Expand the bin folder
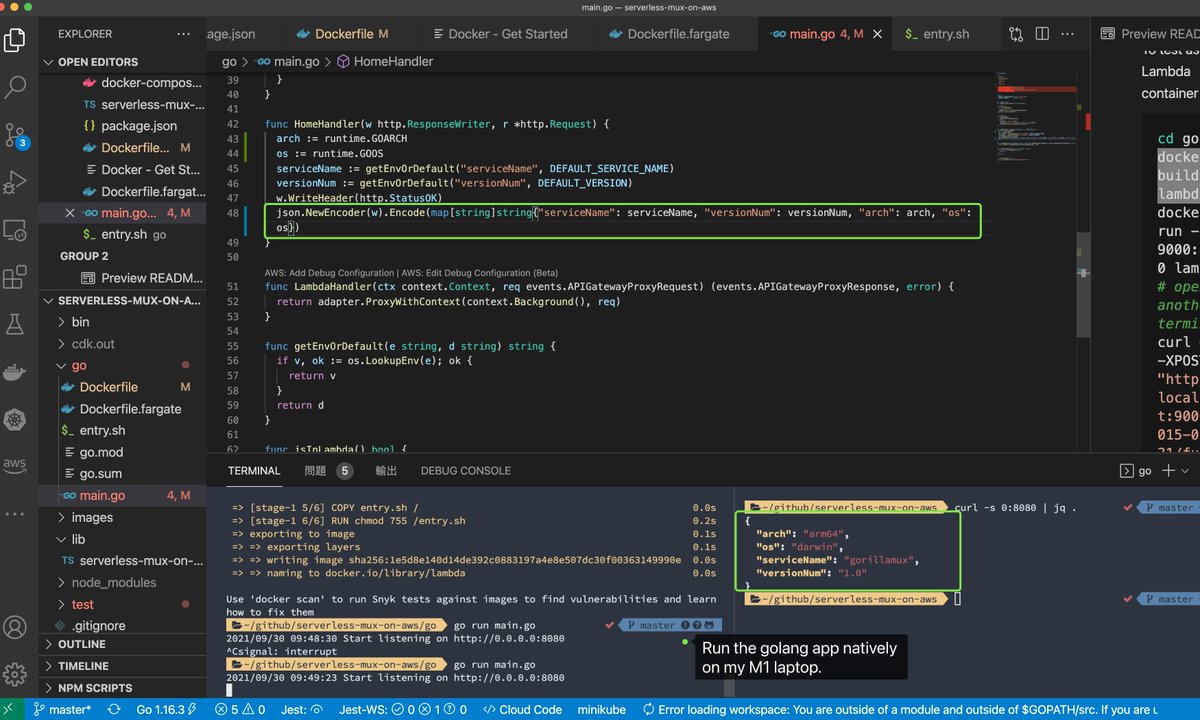This screenshot has width=1200, height=720. coord(80,322)
